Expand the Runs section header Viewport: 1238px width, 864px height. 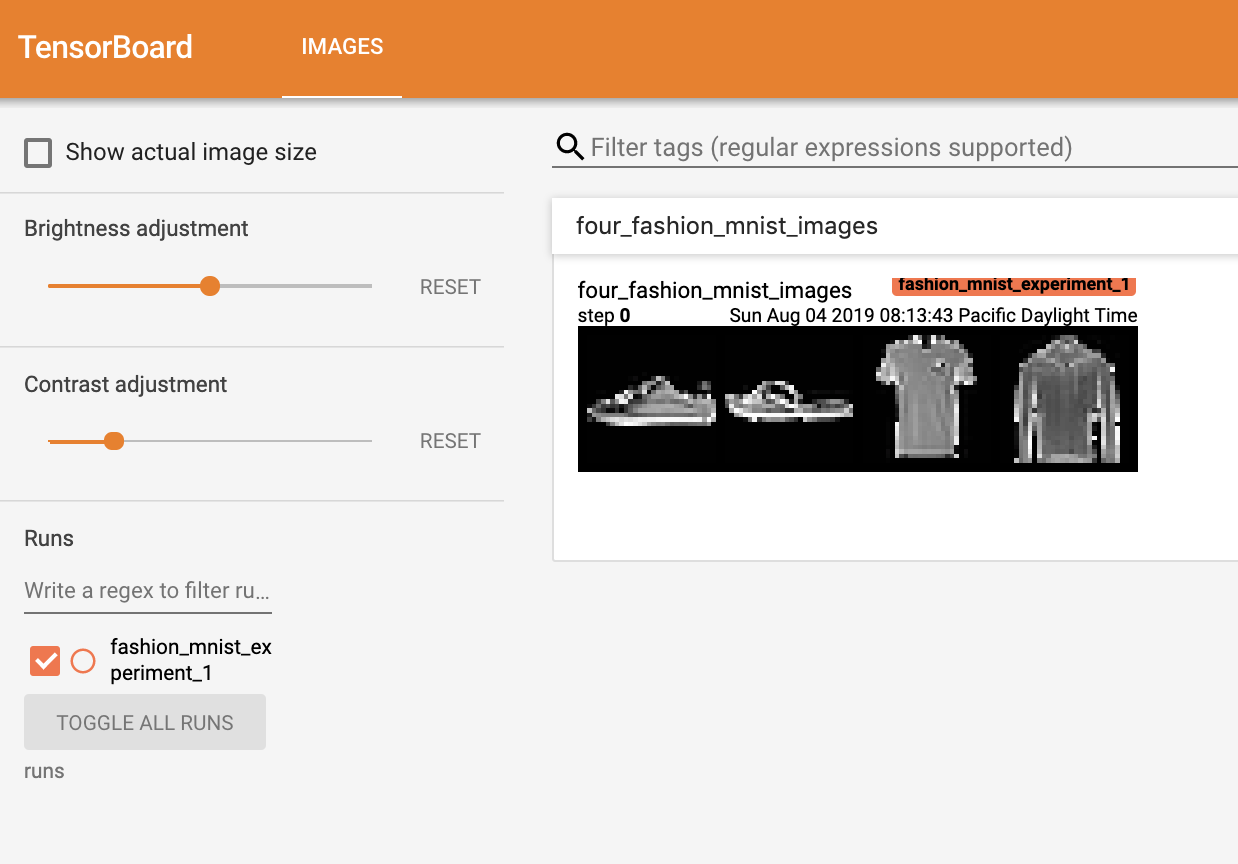coord(49,538)
